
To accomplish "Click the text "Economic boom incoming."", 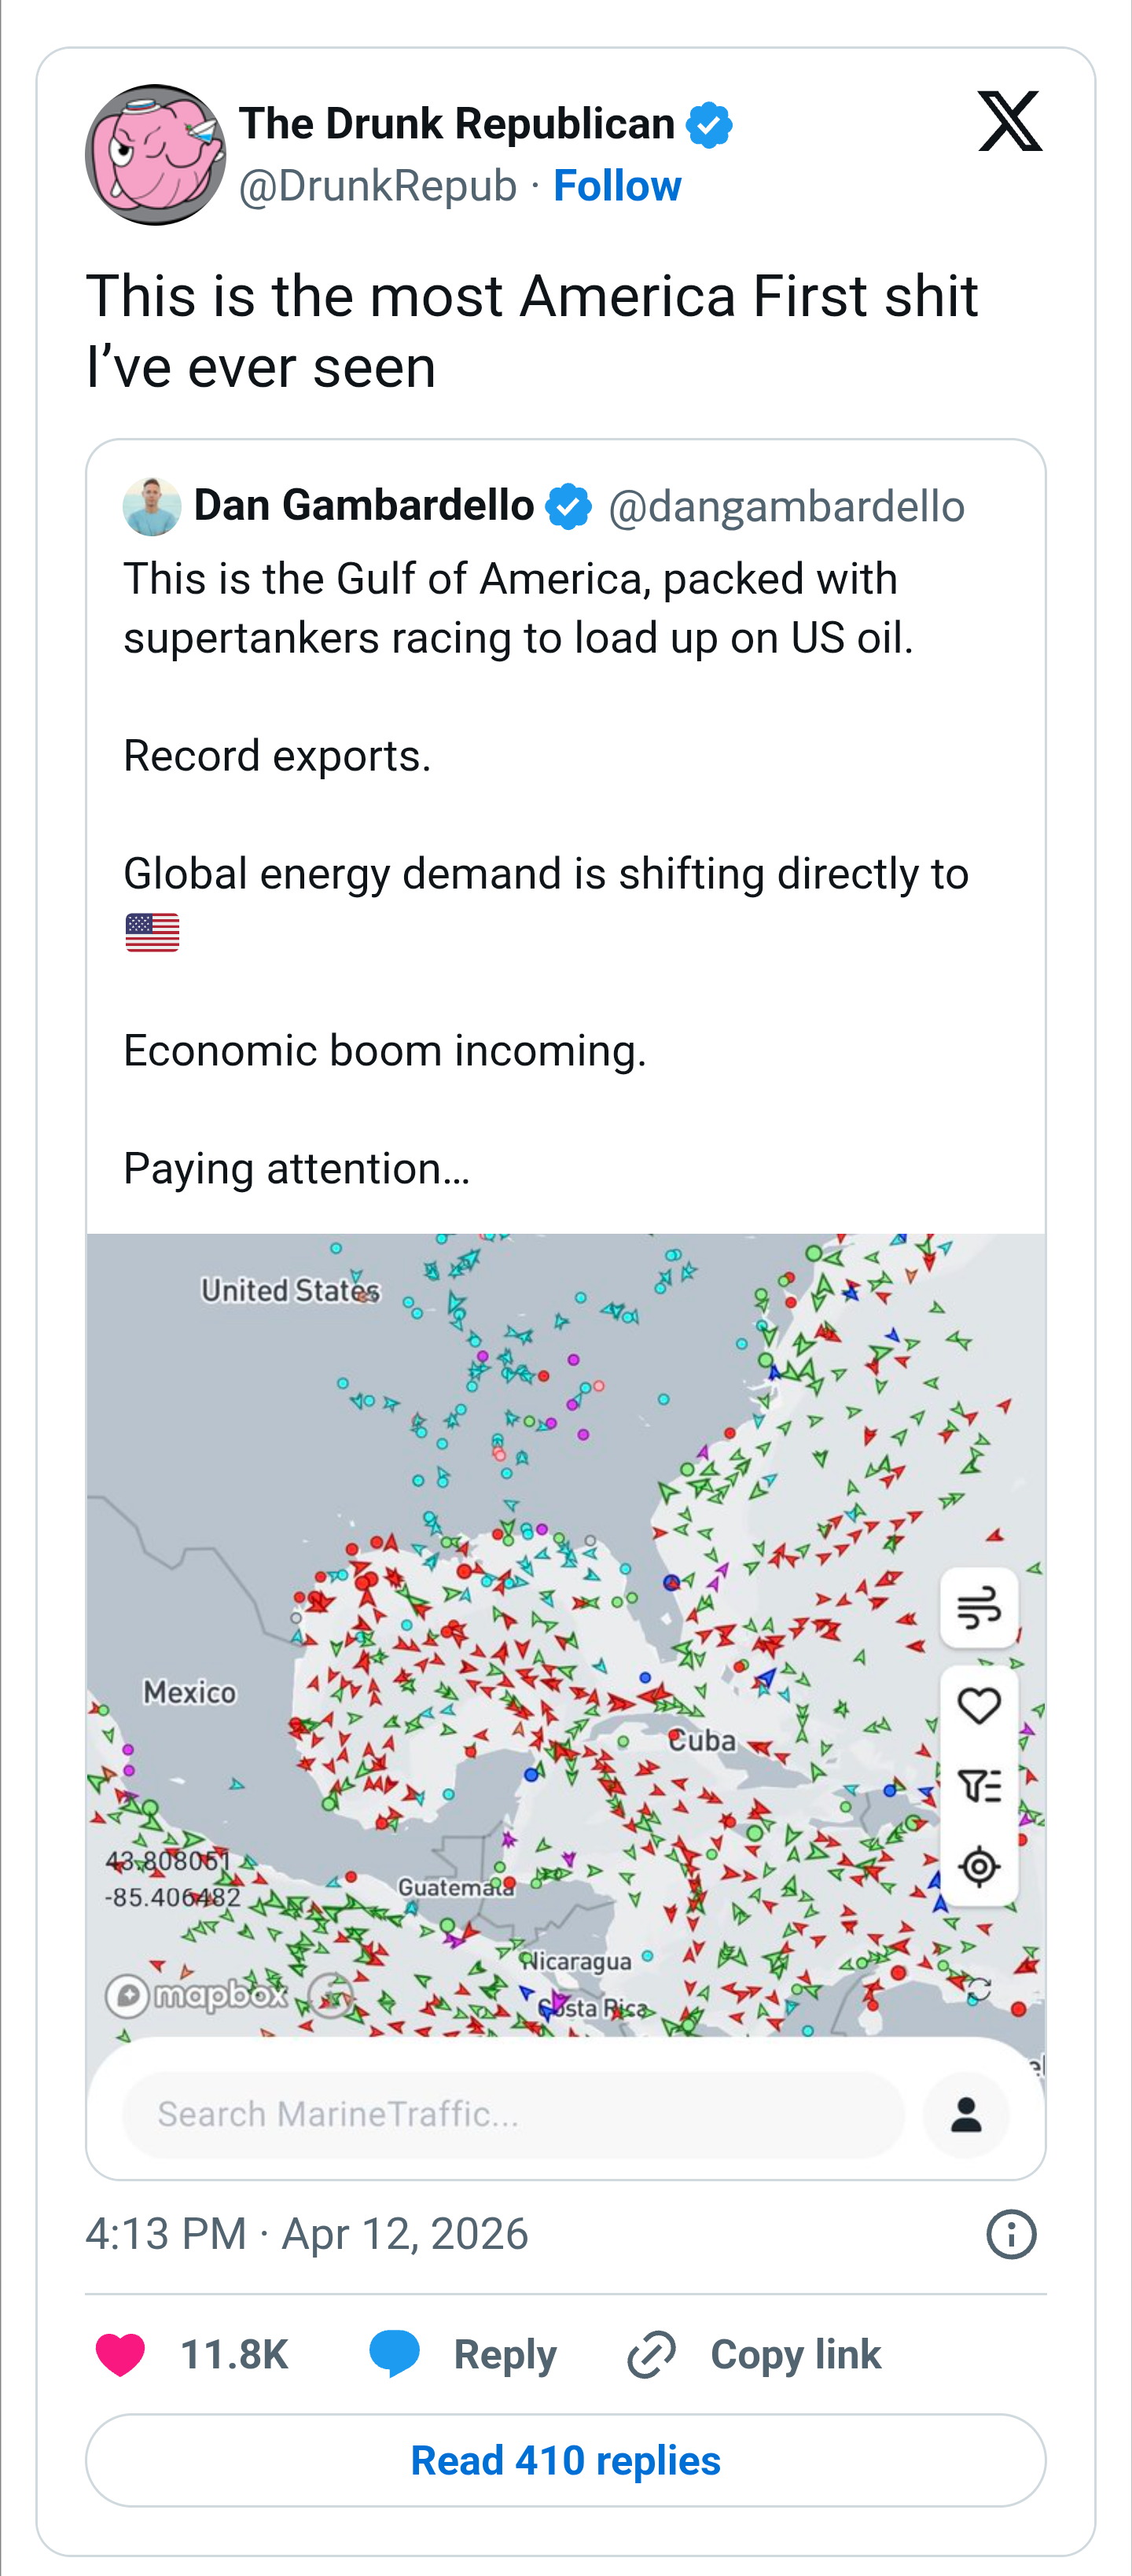I will click(x=385, y=1051).
